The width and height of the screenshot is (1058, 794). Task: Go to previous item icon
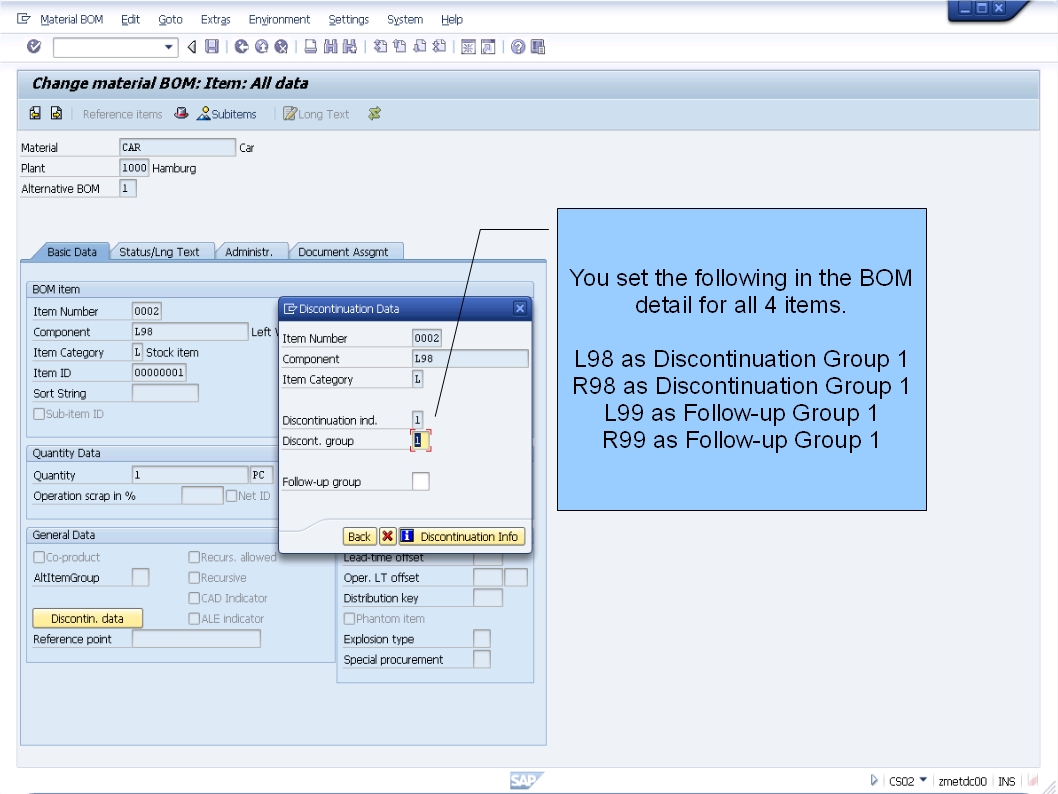tap(35, 113)
